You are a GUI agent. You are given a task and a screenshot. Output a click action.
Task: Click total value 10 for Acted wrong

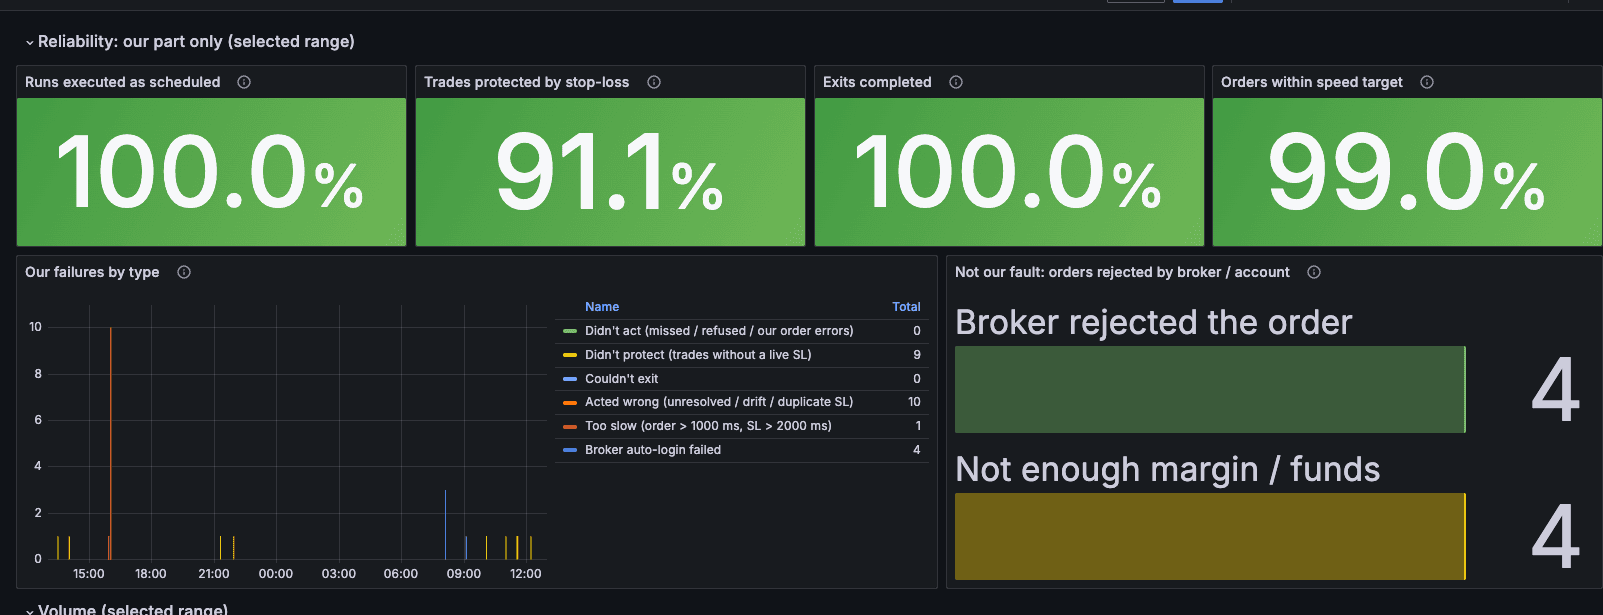point(914,402)
